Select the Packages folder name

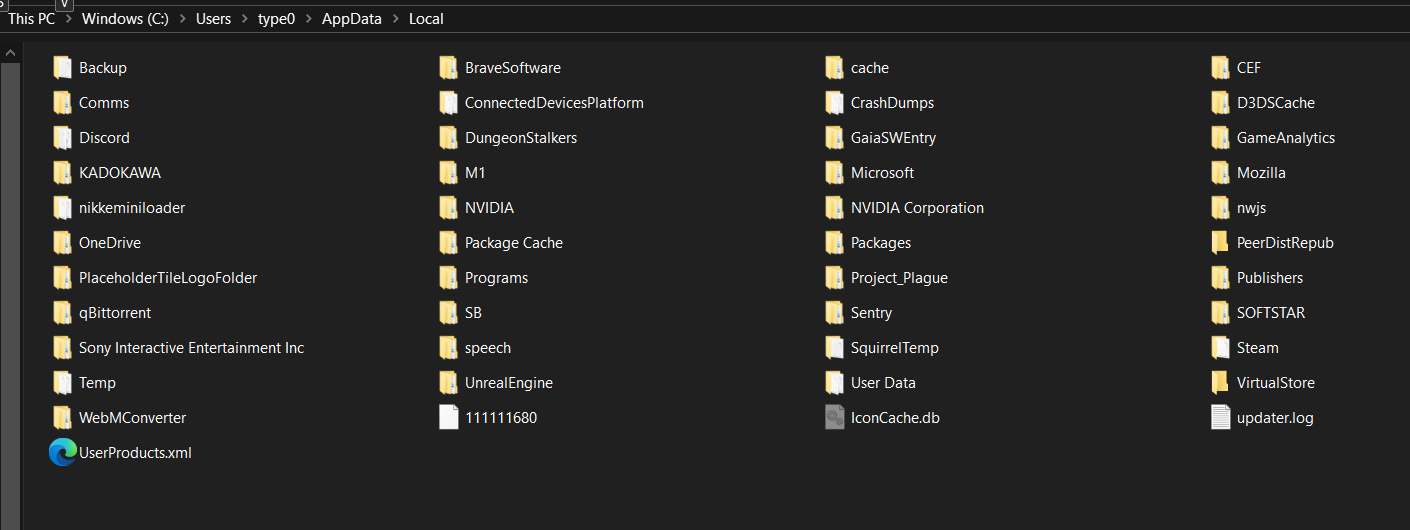click(881, 243)
